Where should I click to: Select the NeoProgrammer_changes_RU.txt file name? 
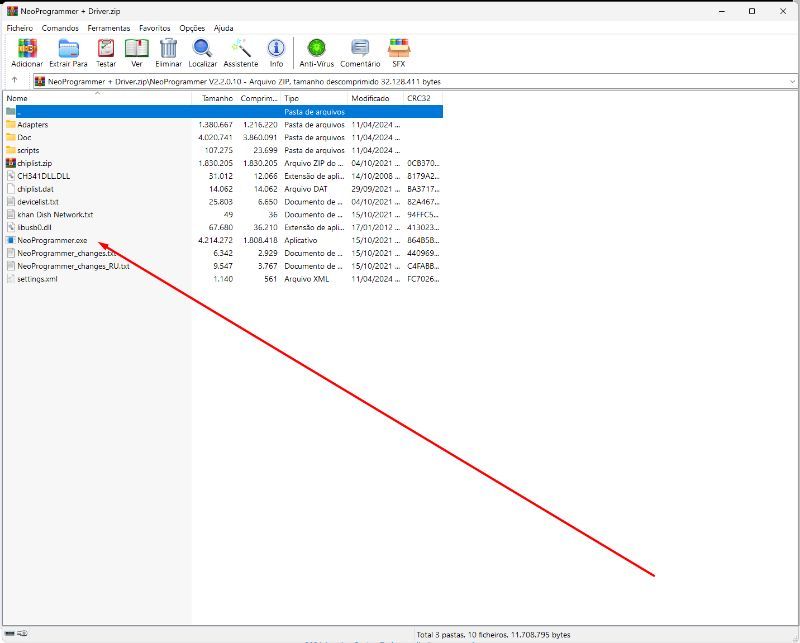73,266
